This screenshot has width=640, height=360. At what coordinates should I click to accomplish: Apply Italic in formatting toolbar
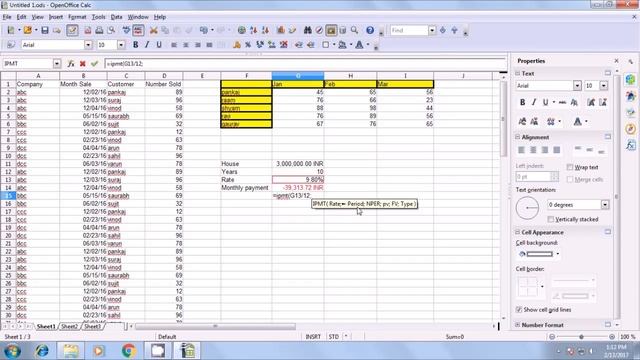pyautogui.click(x=147, y=45)
